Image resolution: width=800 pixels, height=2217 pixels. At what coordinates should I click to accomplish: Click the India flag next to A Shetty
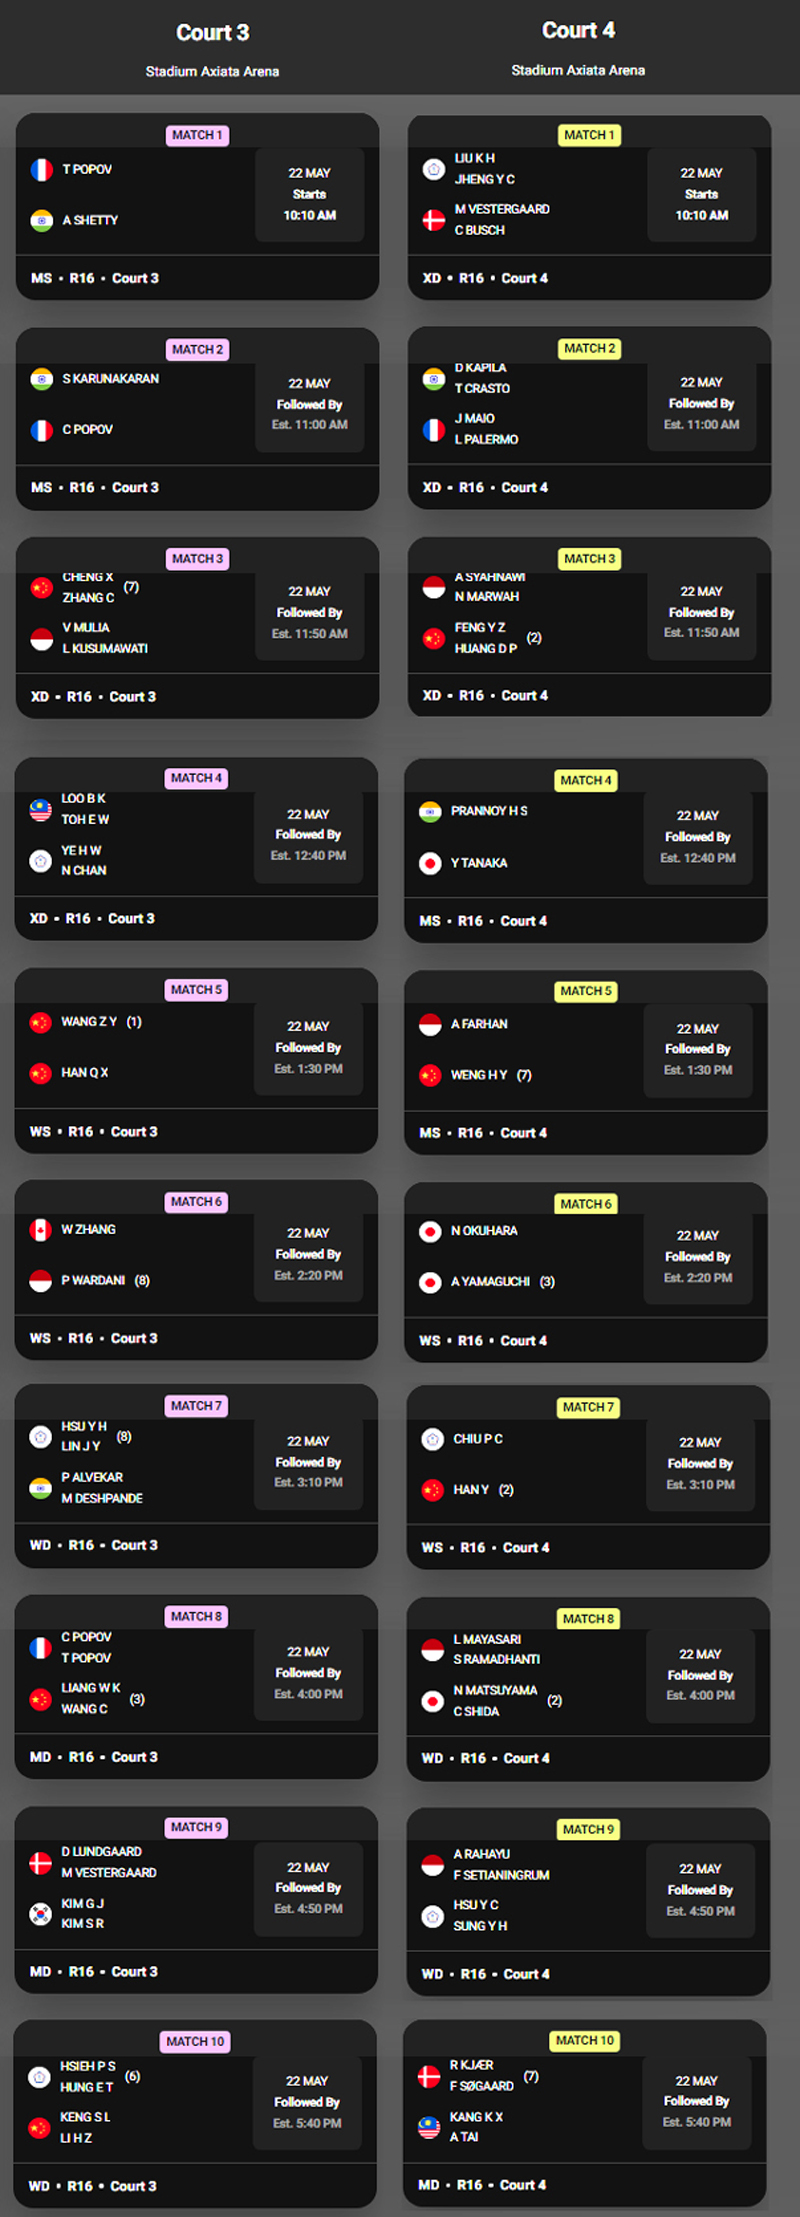pos(41,220)
